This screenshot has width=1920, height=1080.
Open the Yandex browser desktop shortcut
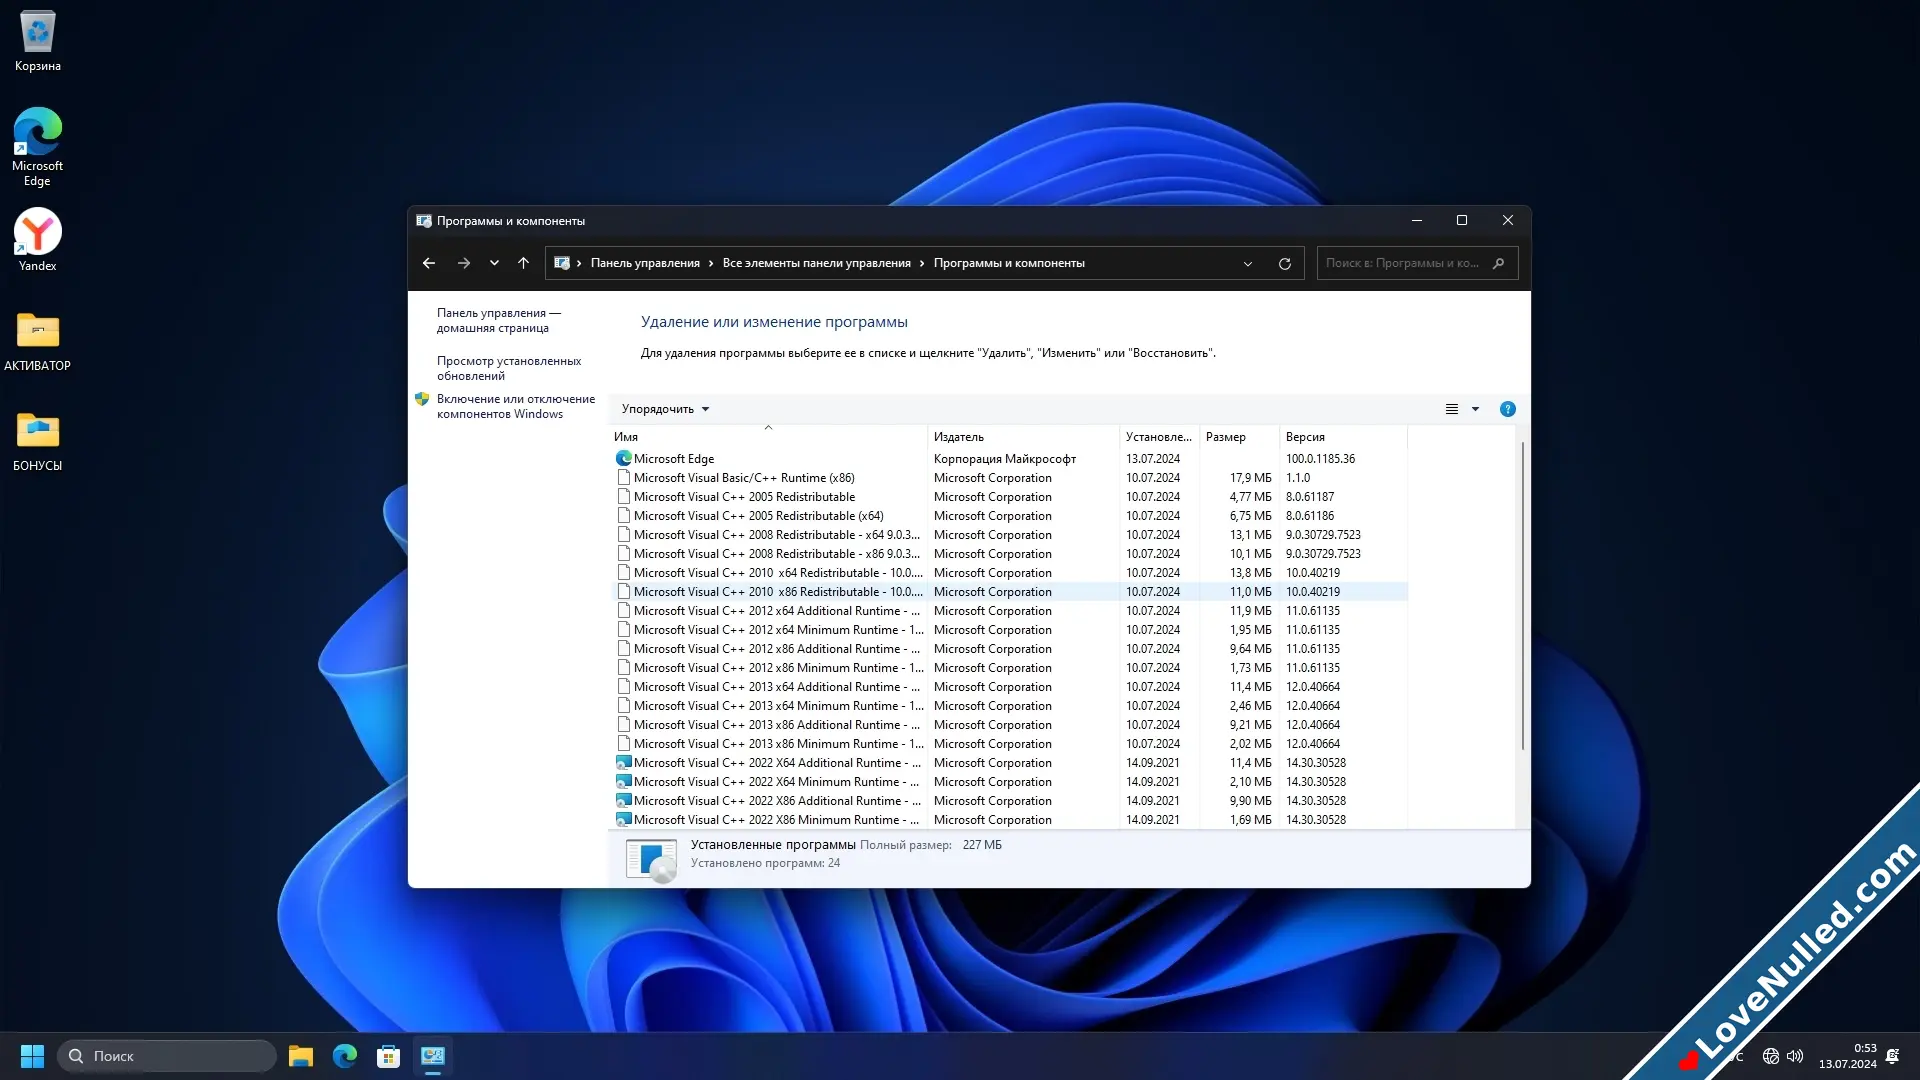[x=37, y=240]
